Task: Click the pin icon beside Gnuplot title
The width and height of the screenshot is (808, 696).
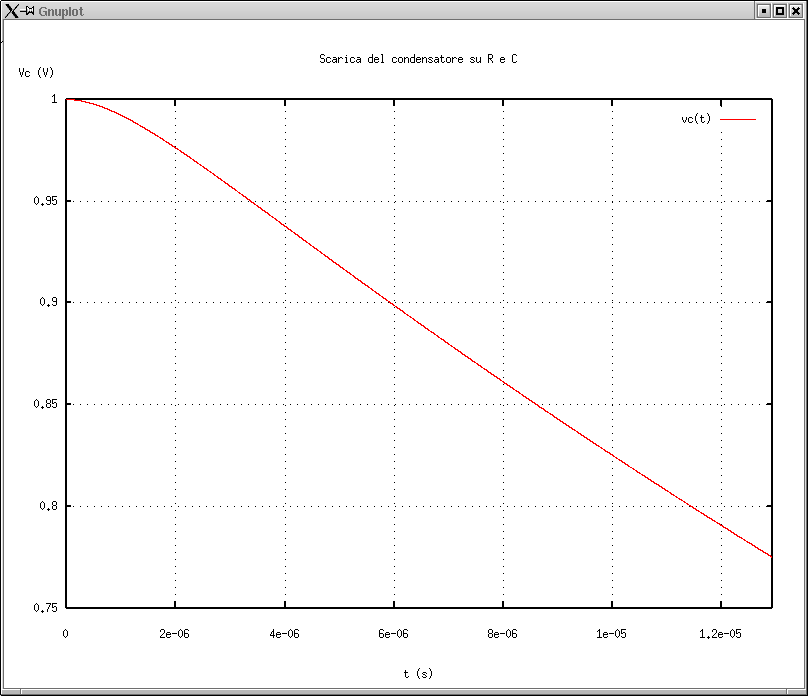Action: 29,10
